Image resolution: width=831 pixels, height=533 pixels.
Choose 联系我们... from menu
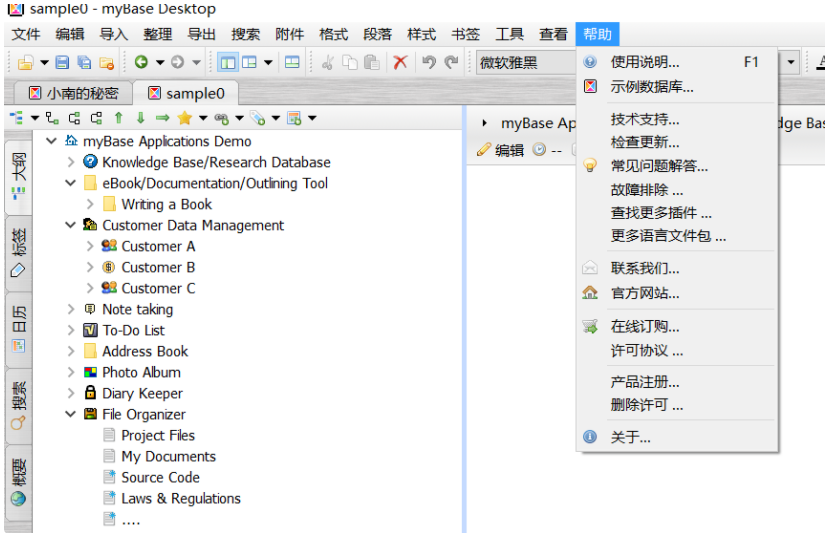pyautogui.click(x=677, y=268)
